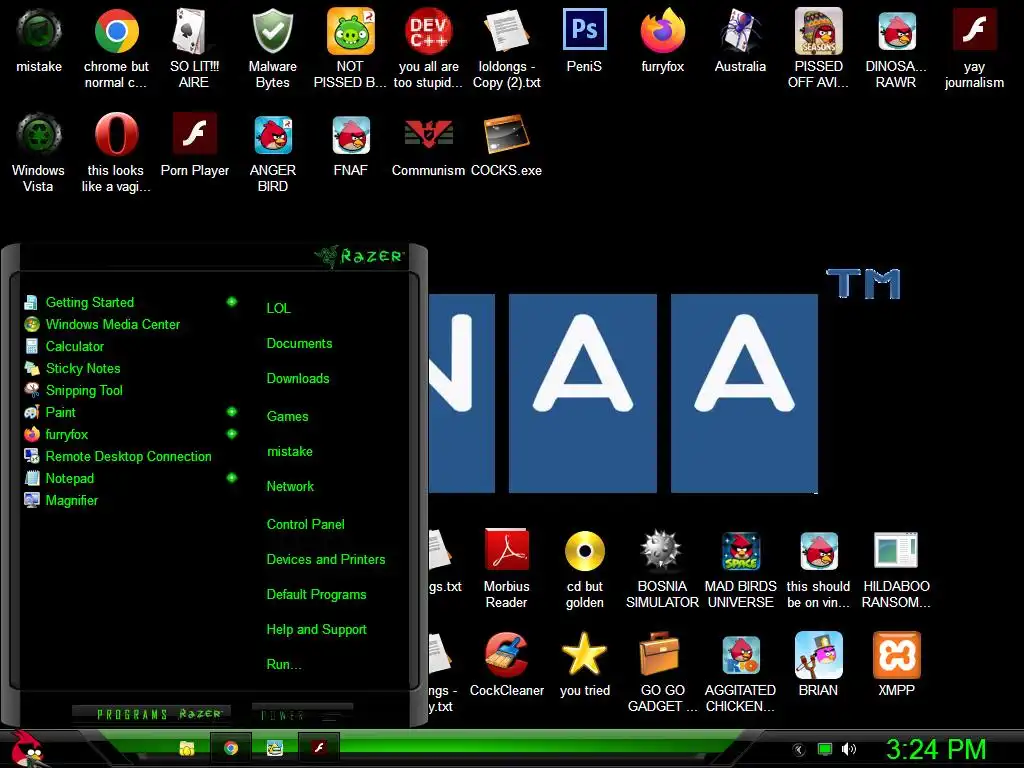Open 'chrome but normal c...' Chrome shortcut
The width and height of the screenshot is (1024, 768).
click(x=116, y=31)
